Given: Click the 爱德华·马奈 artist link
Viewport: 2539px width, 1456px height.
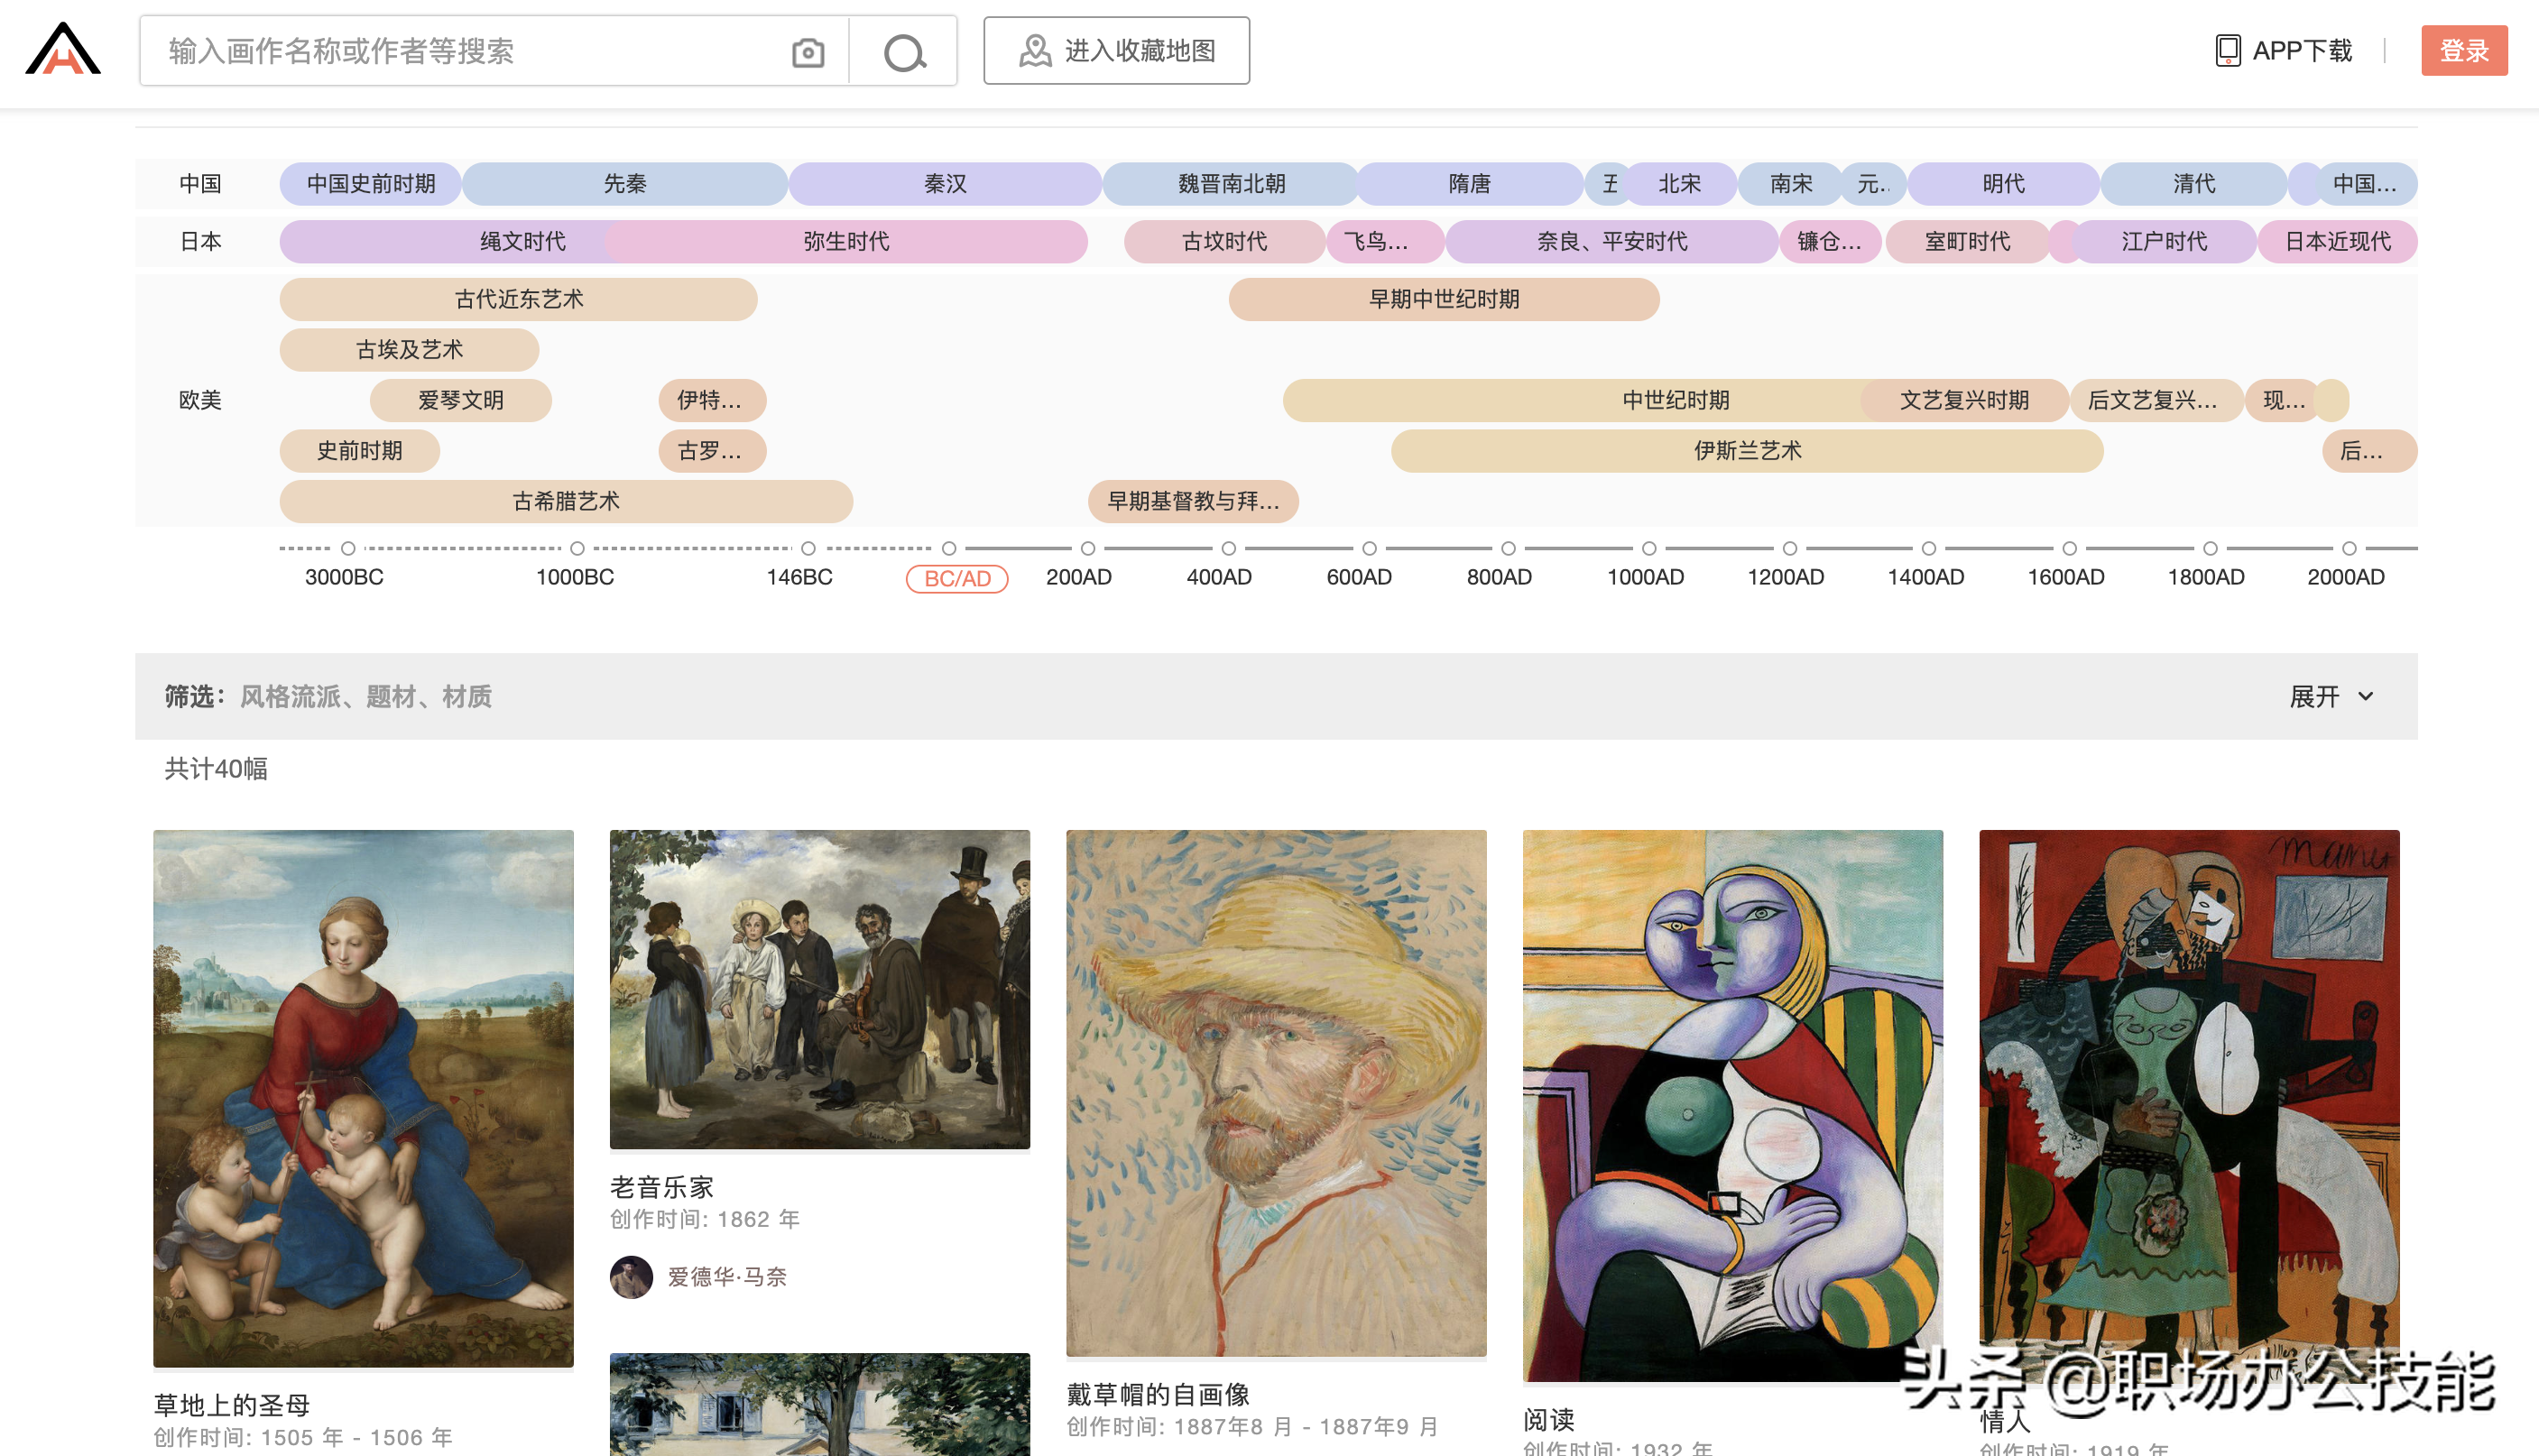Looking at the screenshot, I should click(x=727, y=1277).
